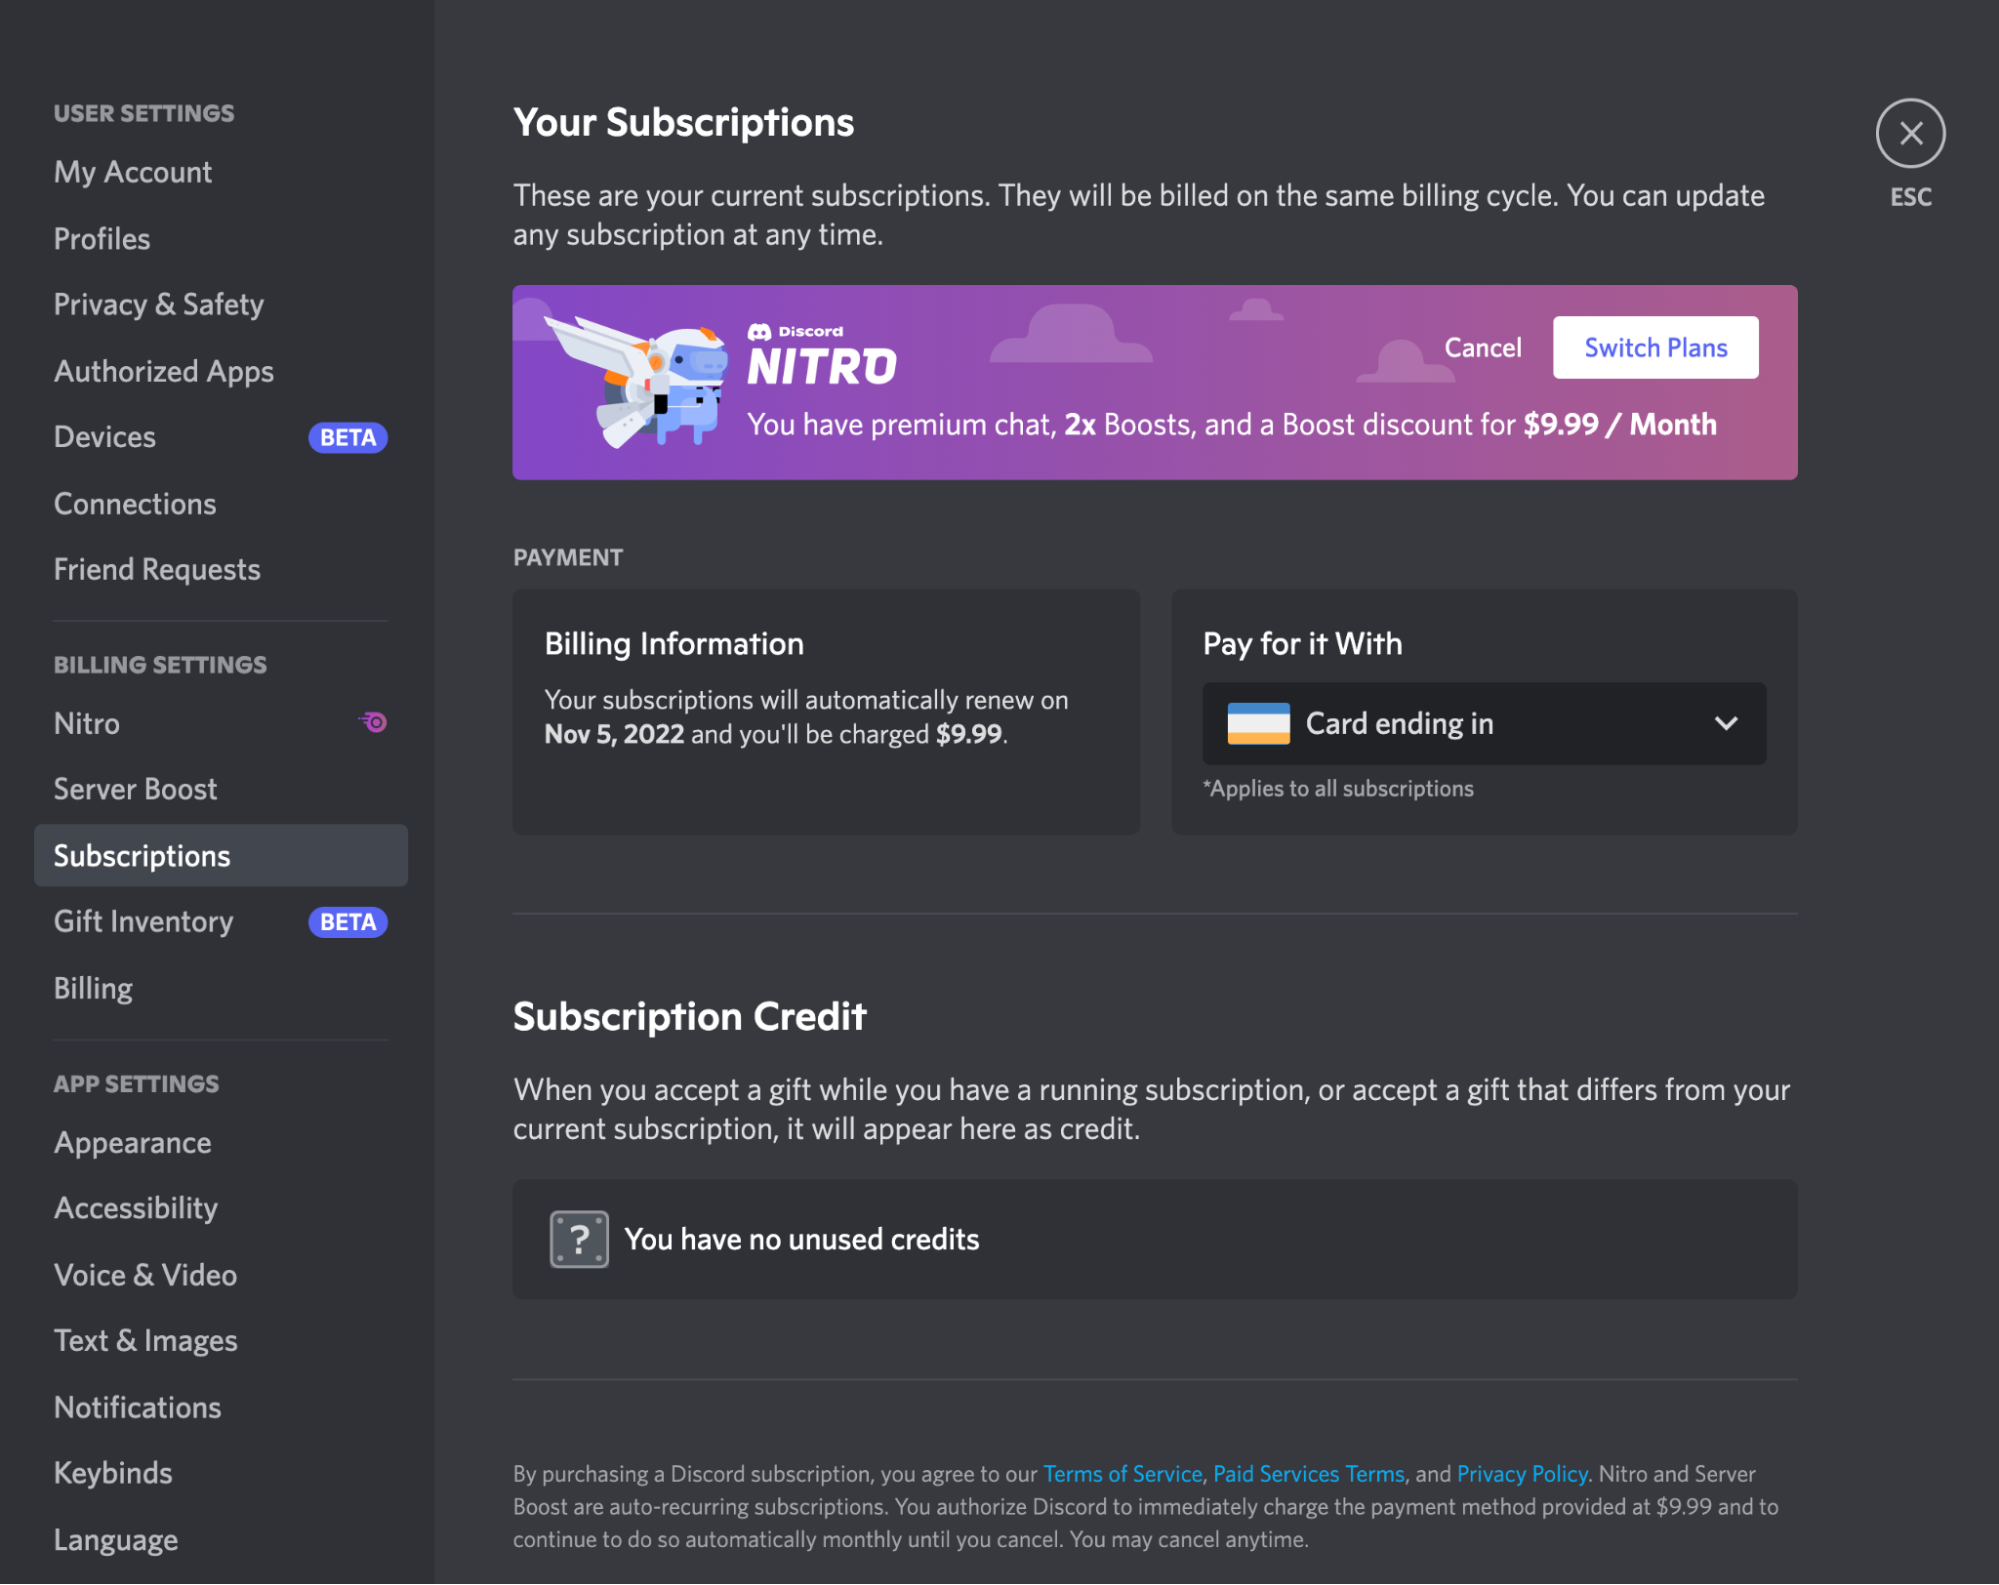This screenshot has width=1999, height=1585.
Task: Click Connections in user settings sidebar
Action: point(136,501)
